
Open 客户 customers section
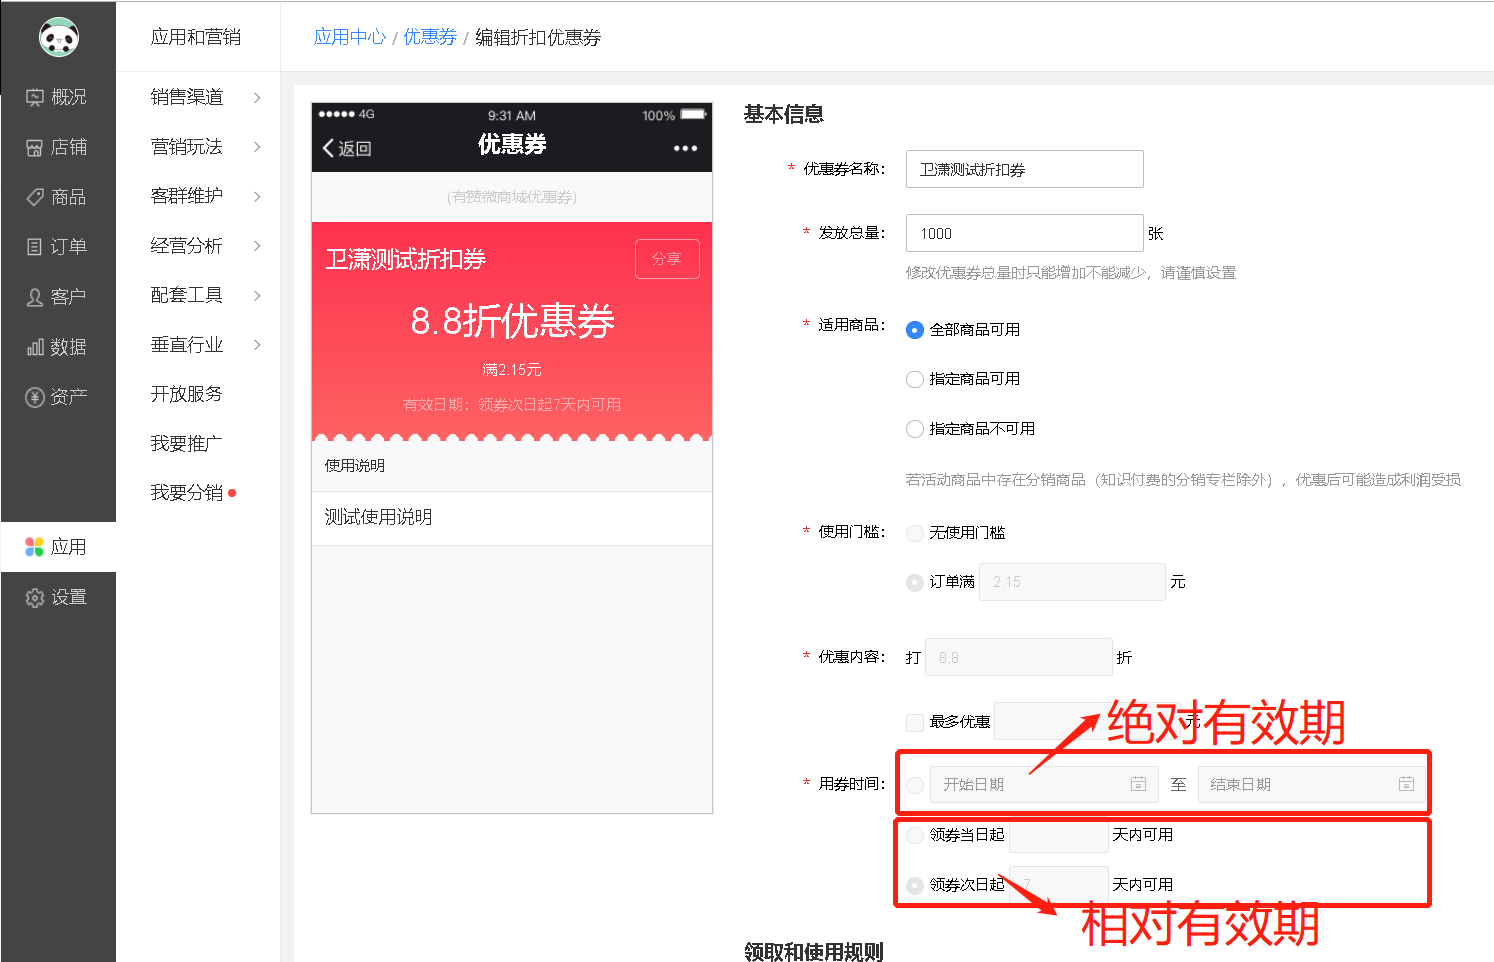coord(57,297)
